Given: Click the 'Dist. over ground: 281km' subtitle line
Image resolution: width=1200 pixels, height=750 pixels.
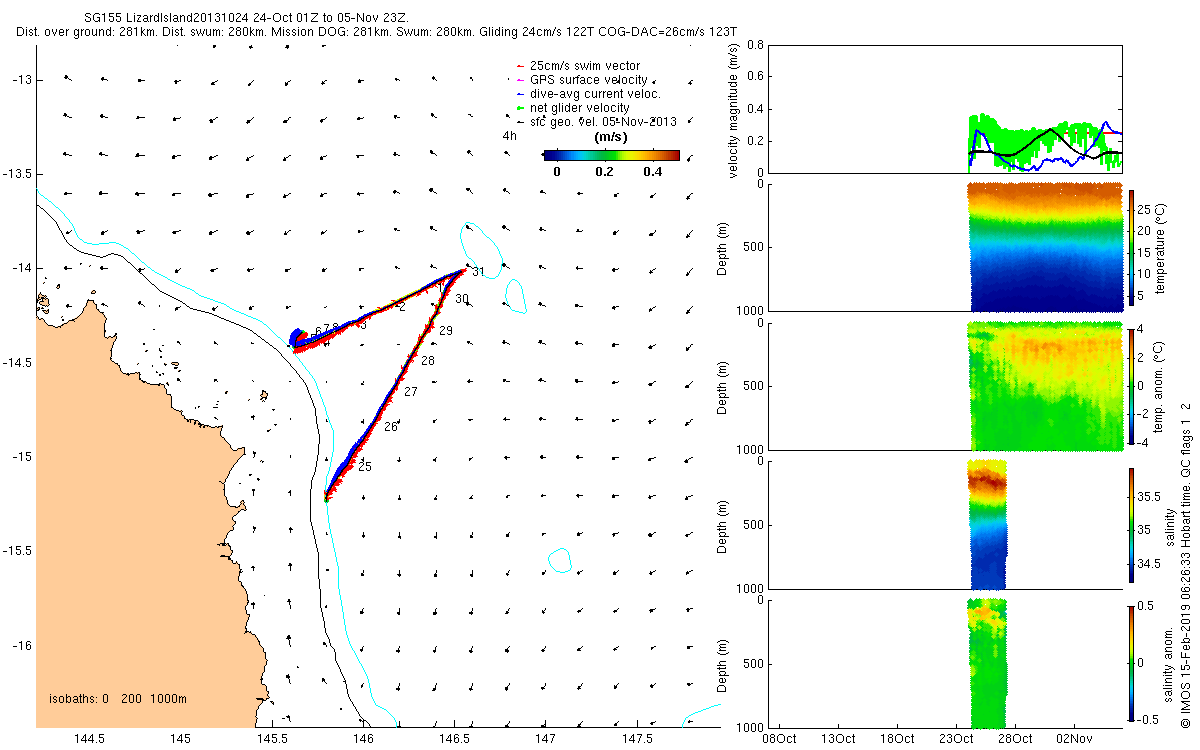Looking at the screenshot, I should pos(377,32).
